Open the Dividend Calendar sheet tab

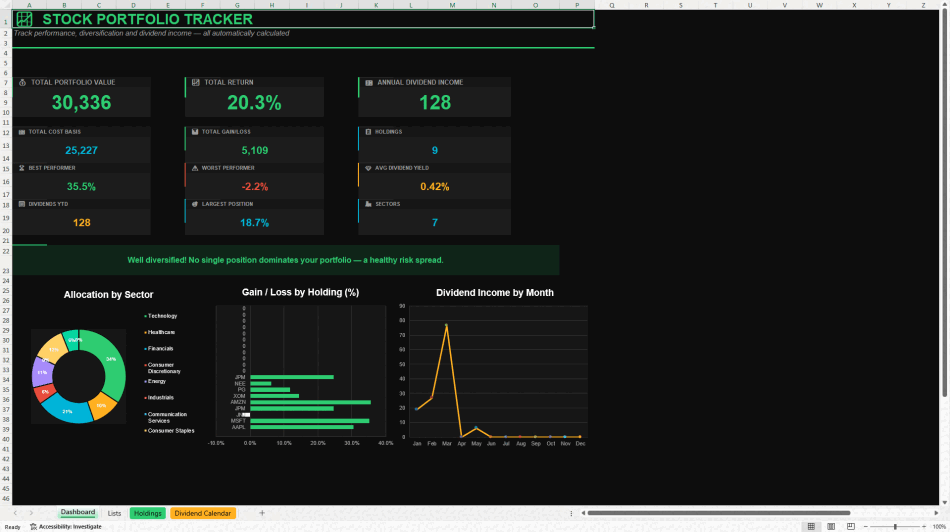click(x=202, y=513)
